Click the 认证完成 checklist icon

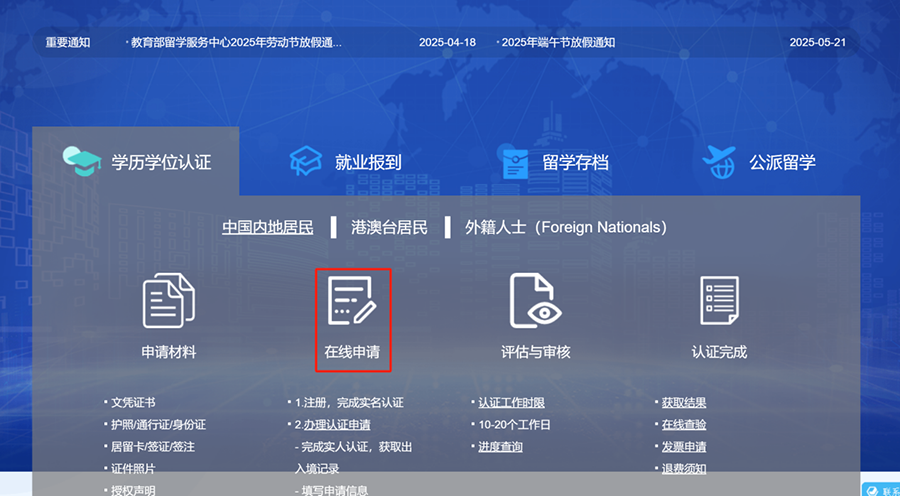coord(719,301)
